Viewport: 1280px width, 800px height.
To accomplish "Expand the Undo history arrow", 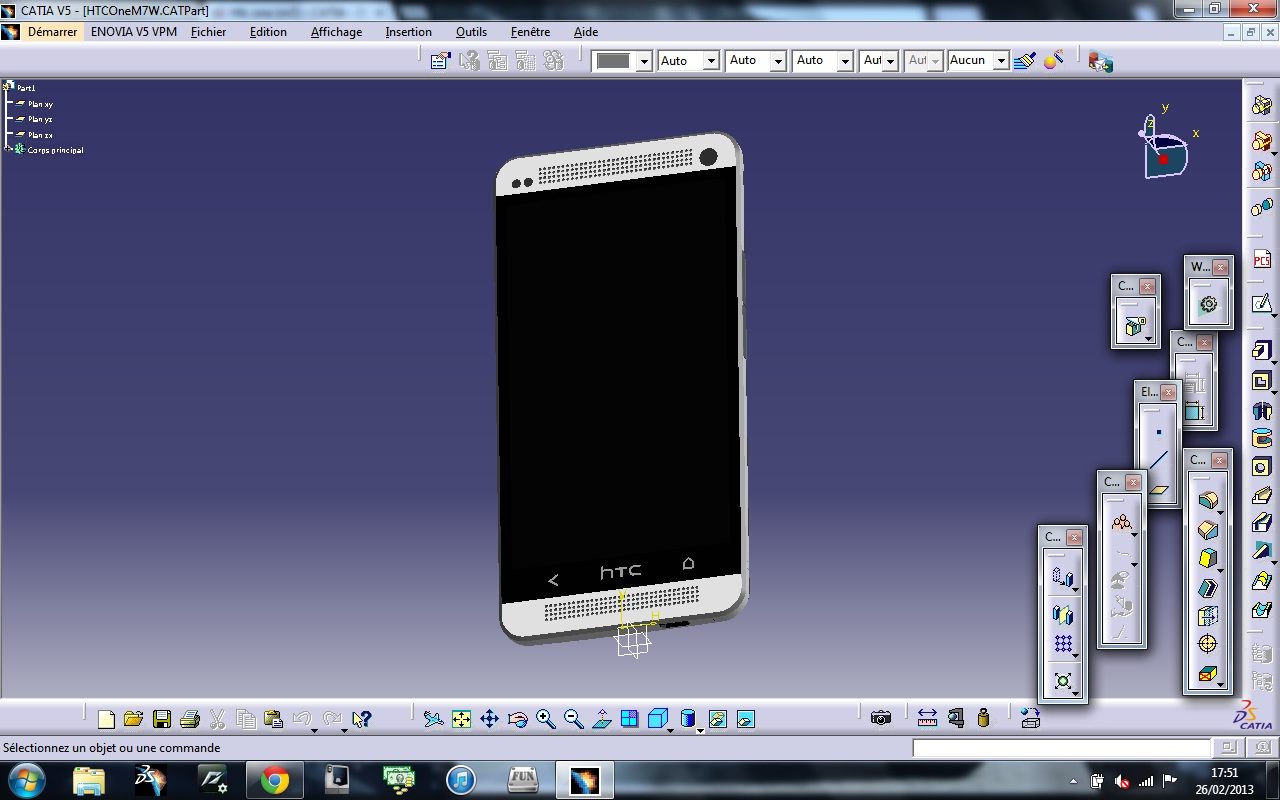I will (x=314, y=730).
